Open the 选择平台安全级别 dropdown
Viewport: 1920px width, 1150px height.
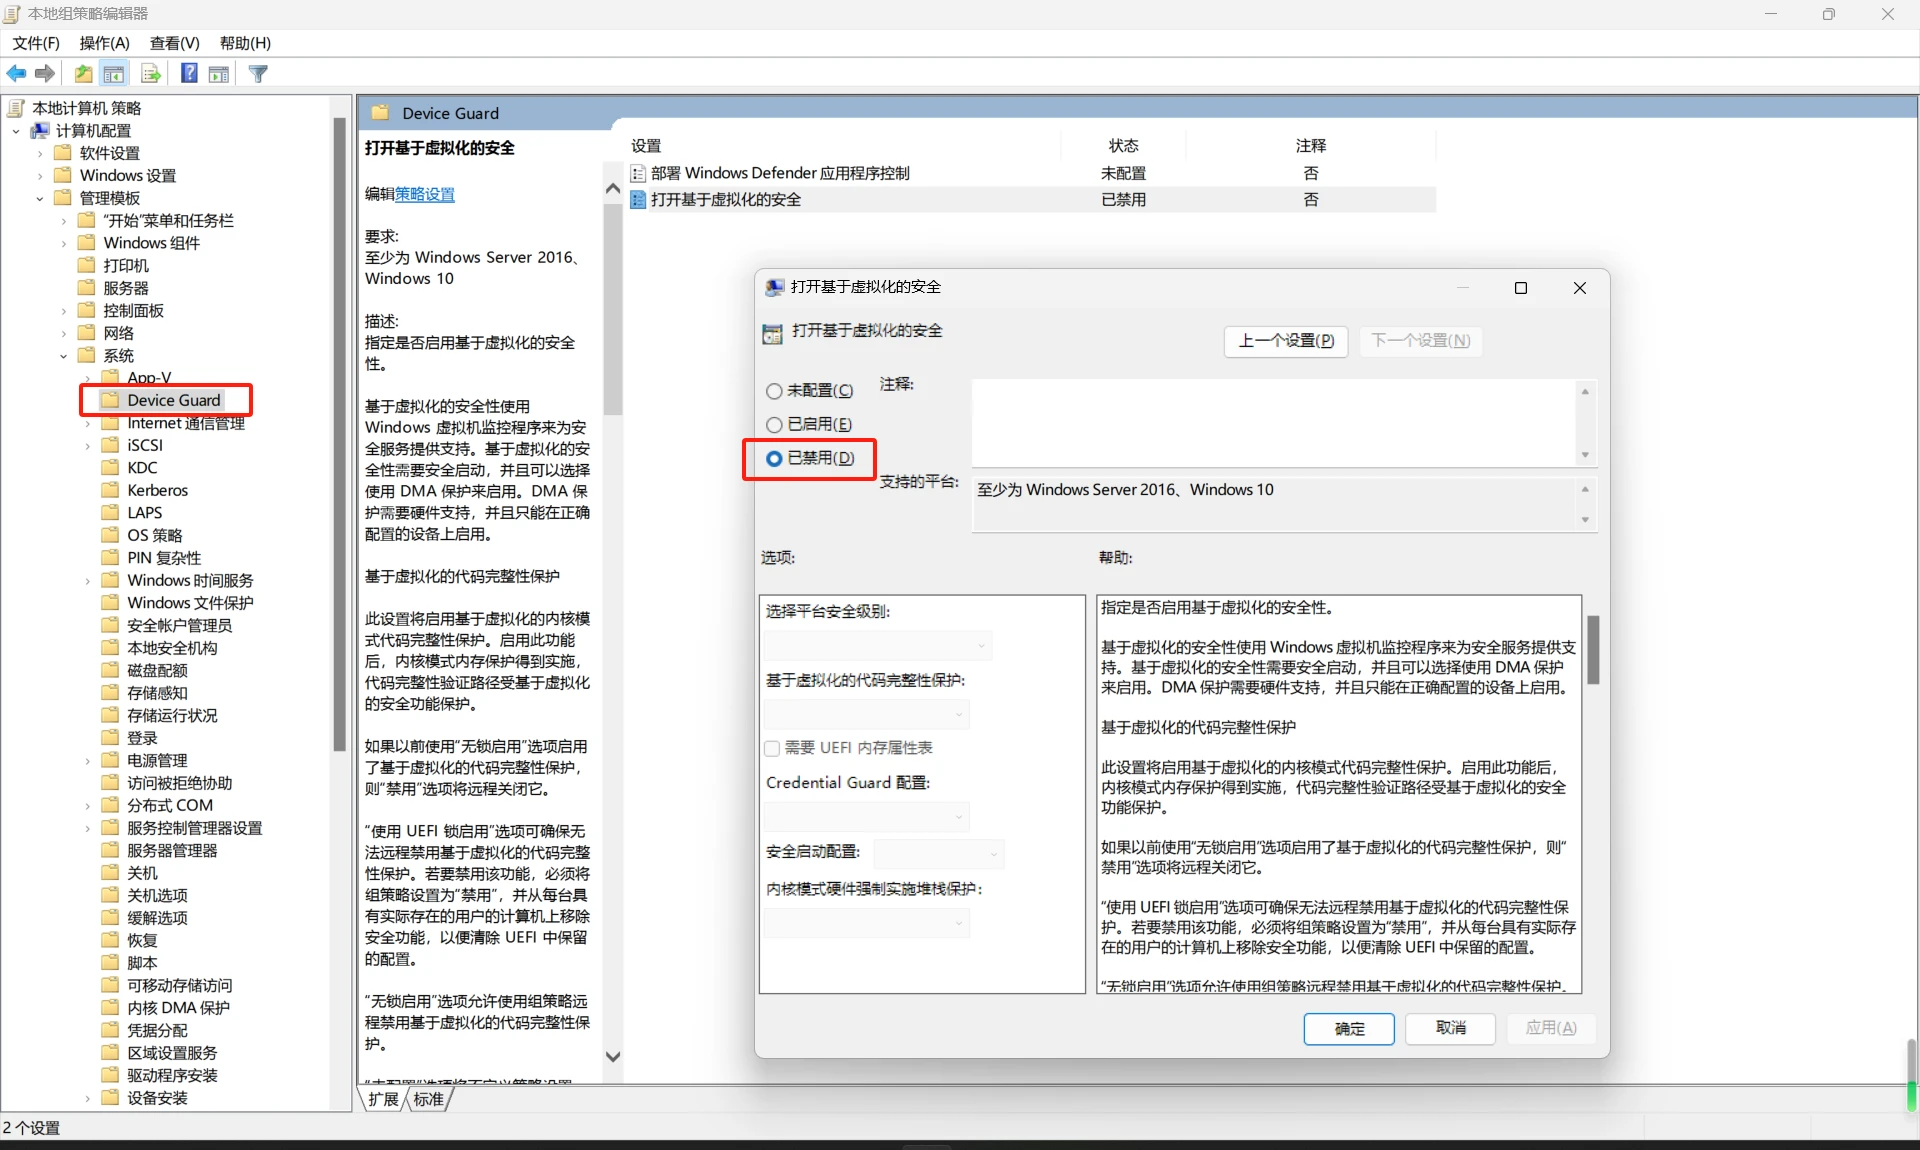click(x=877, y=645)
